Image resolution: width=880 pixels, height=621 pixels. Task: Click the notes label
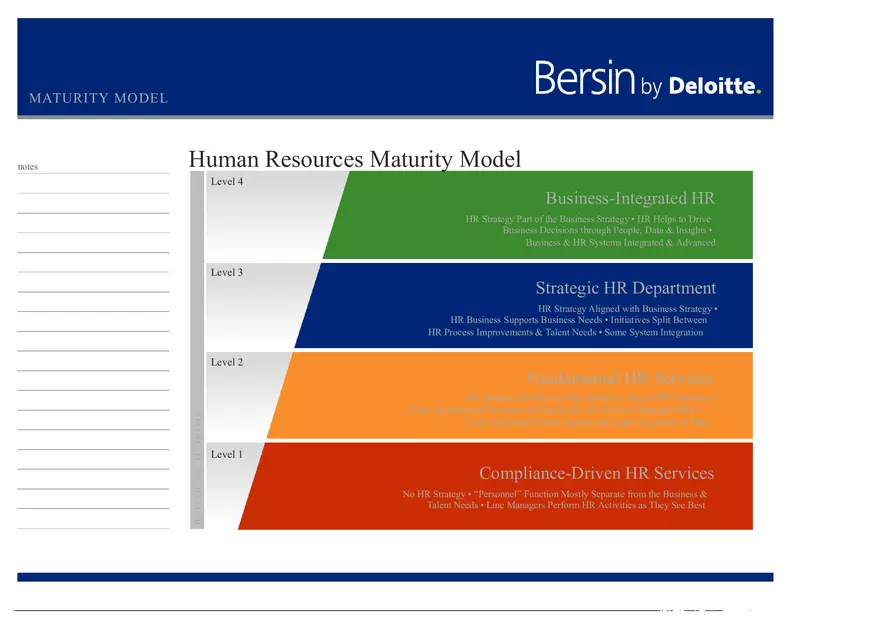click(x=28, y=167)
